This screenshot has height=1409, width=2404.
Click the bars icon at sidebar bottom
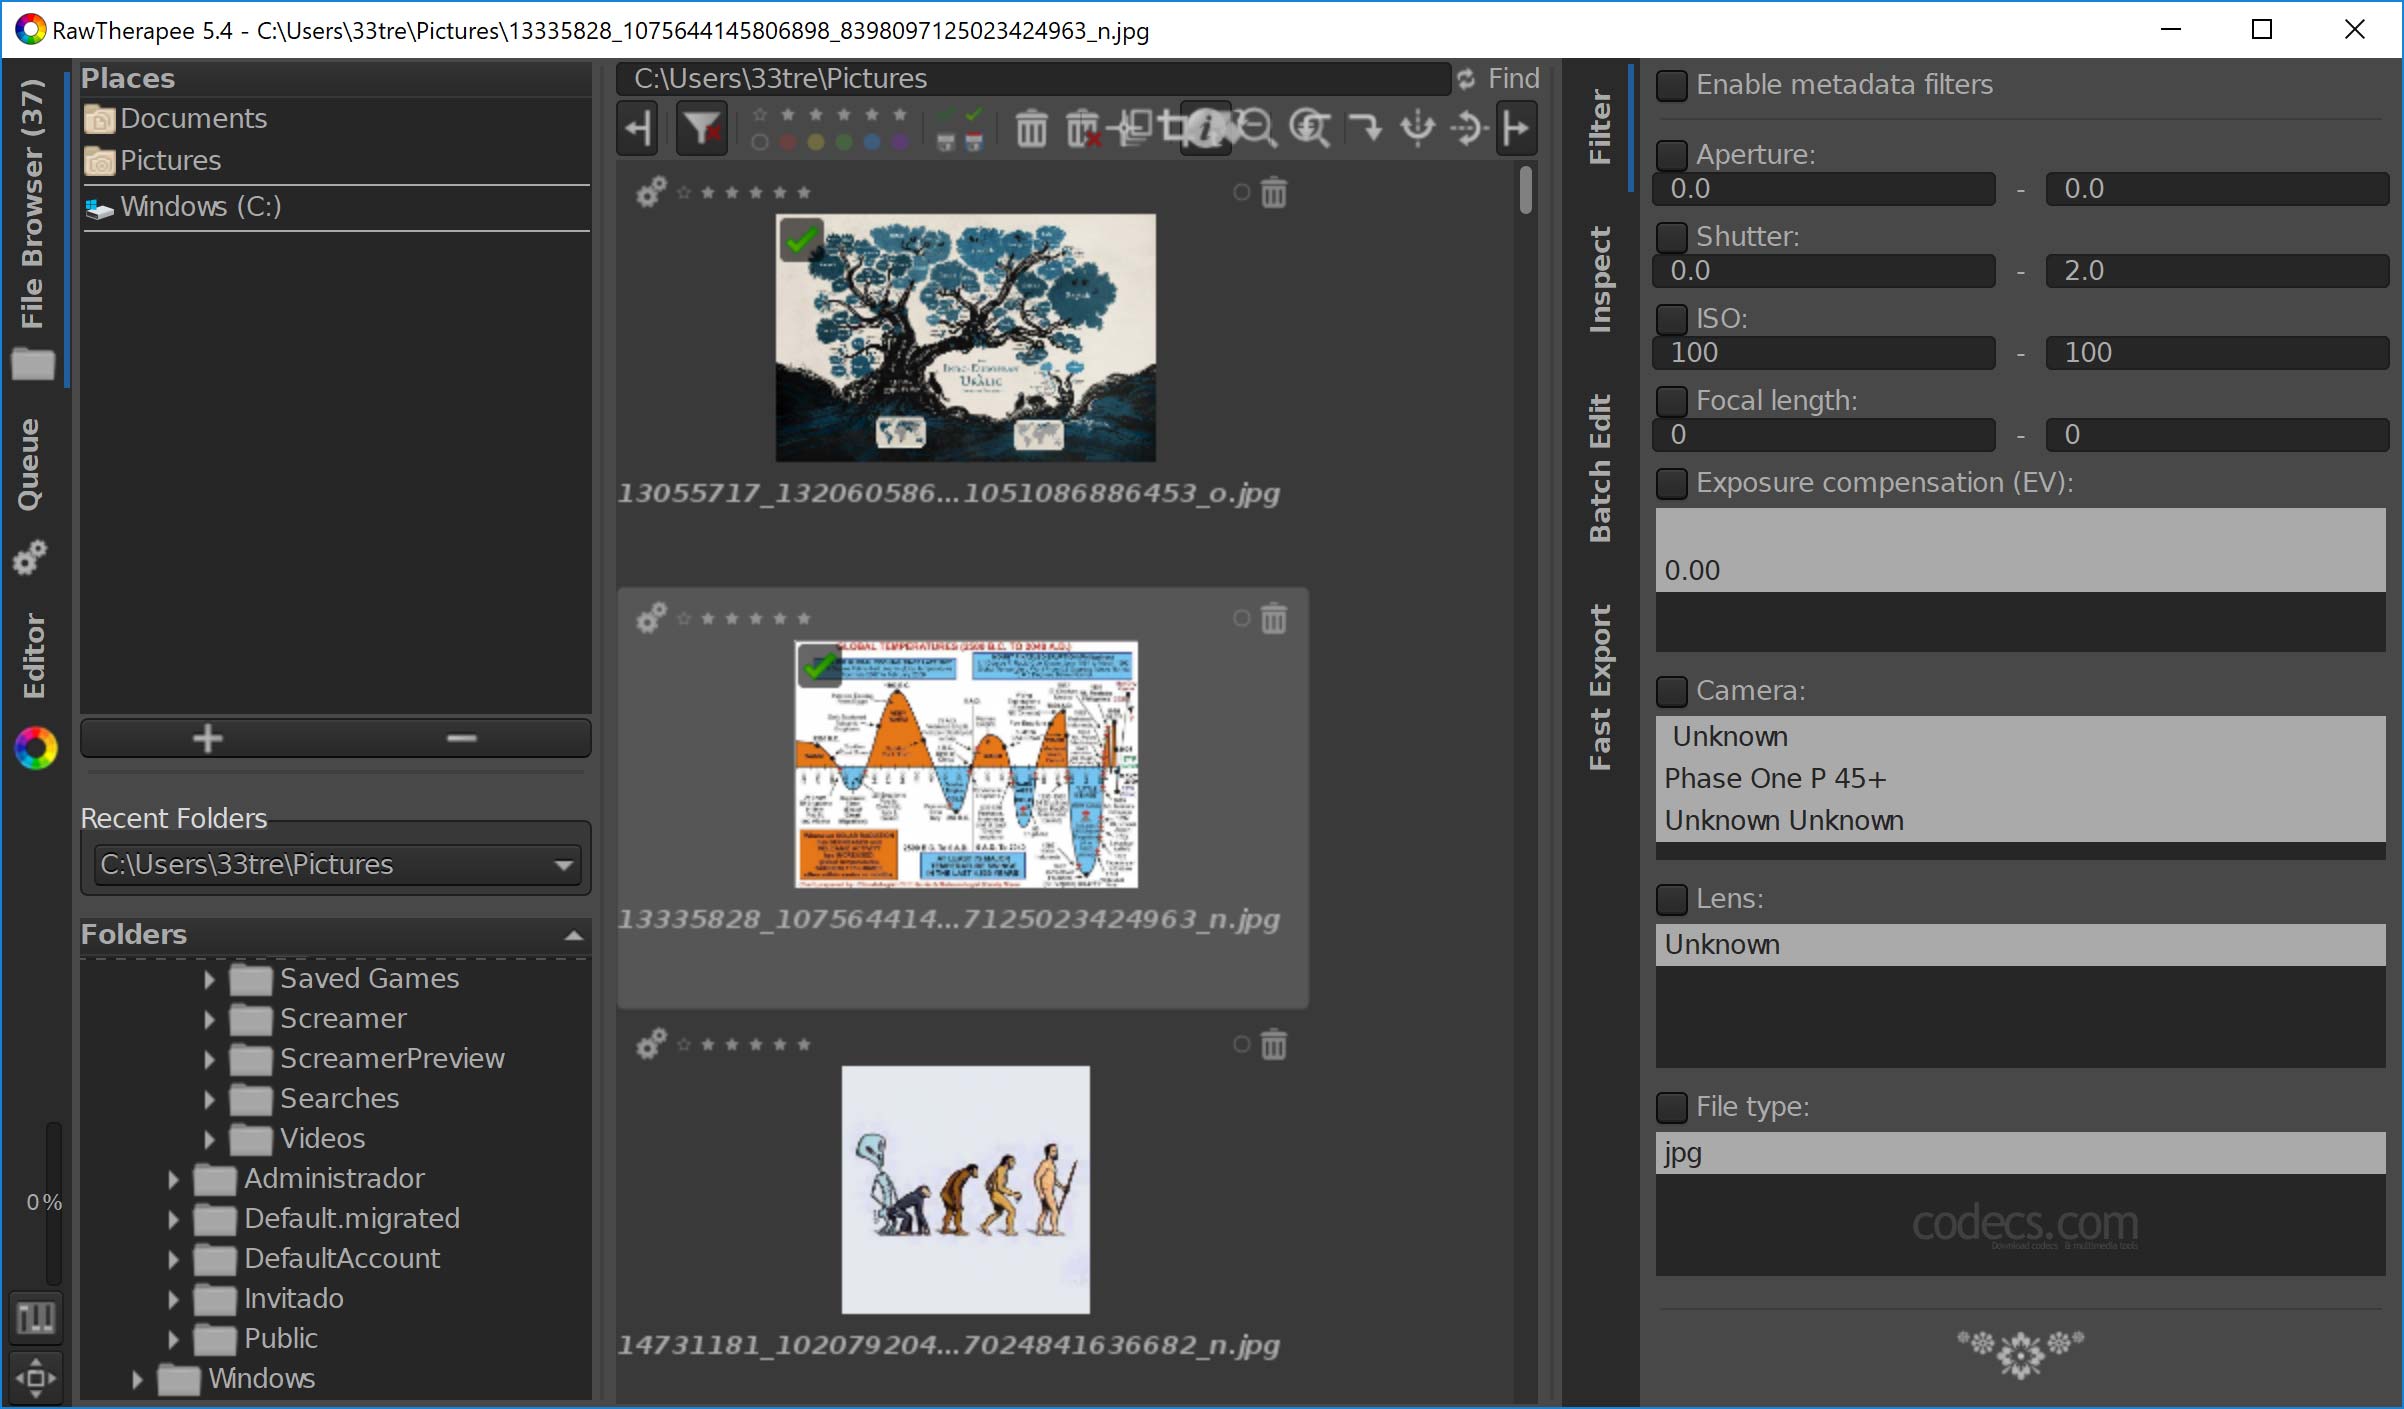(x=36, y=1317)
